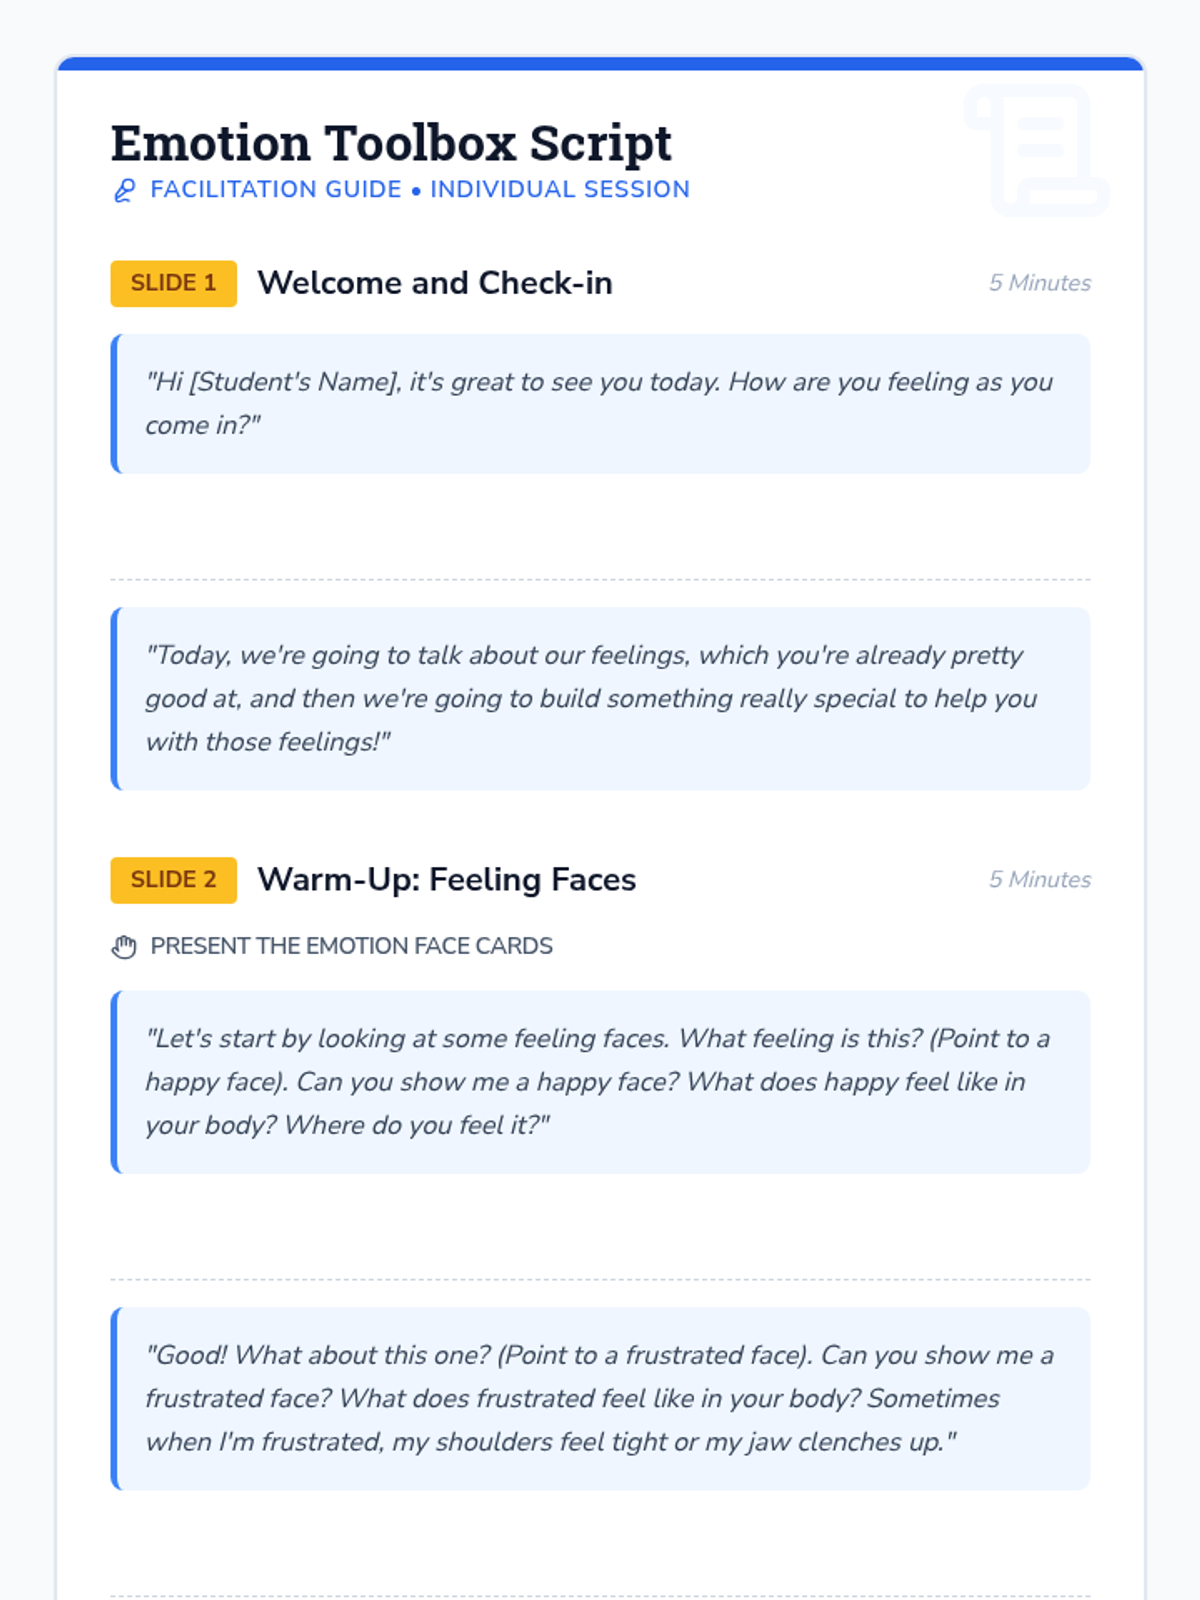The height and width of the screenshot is (1600, 1200).
Task: Click the SLIDE 2 yellow badge
Action: tap(173, 880)
